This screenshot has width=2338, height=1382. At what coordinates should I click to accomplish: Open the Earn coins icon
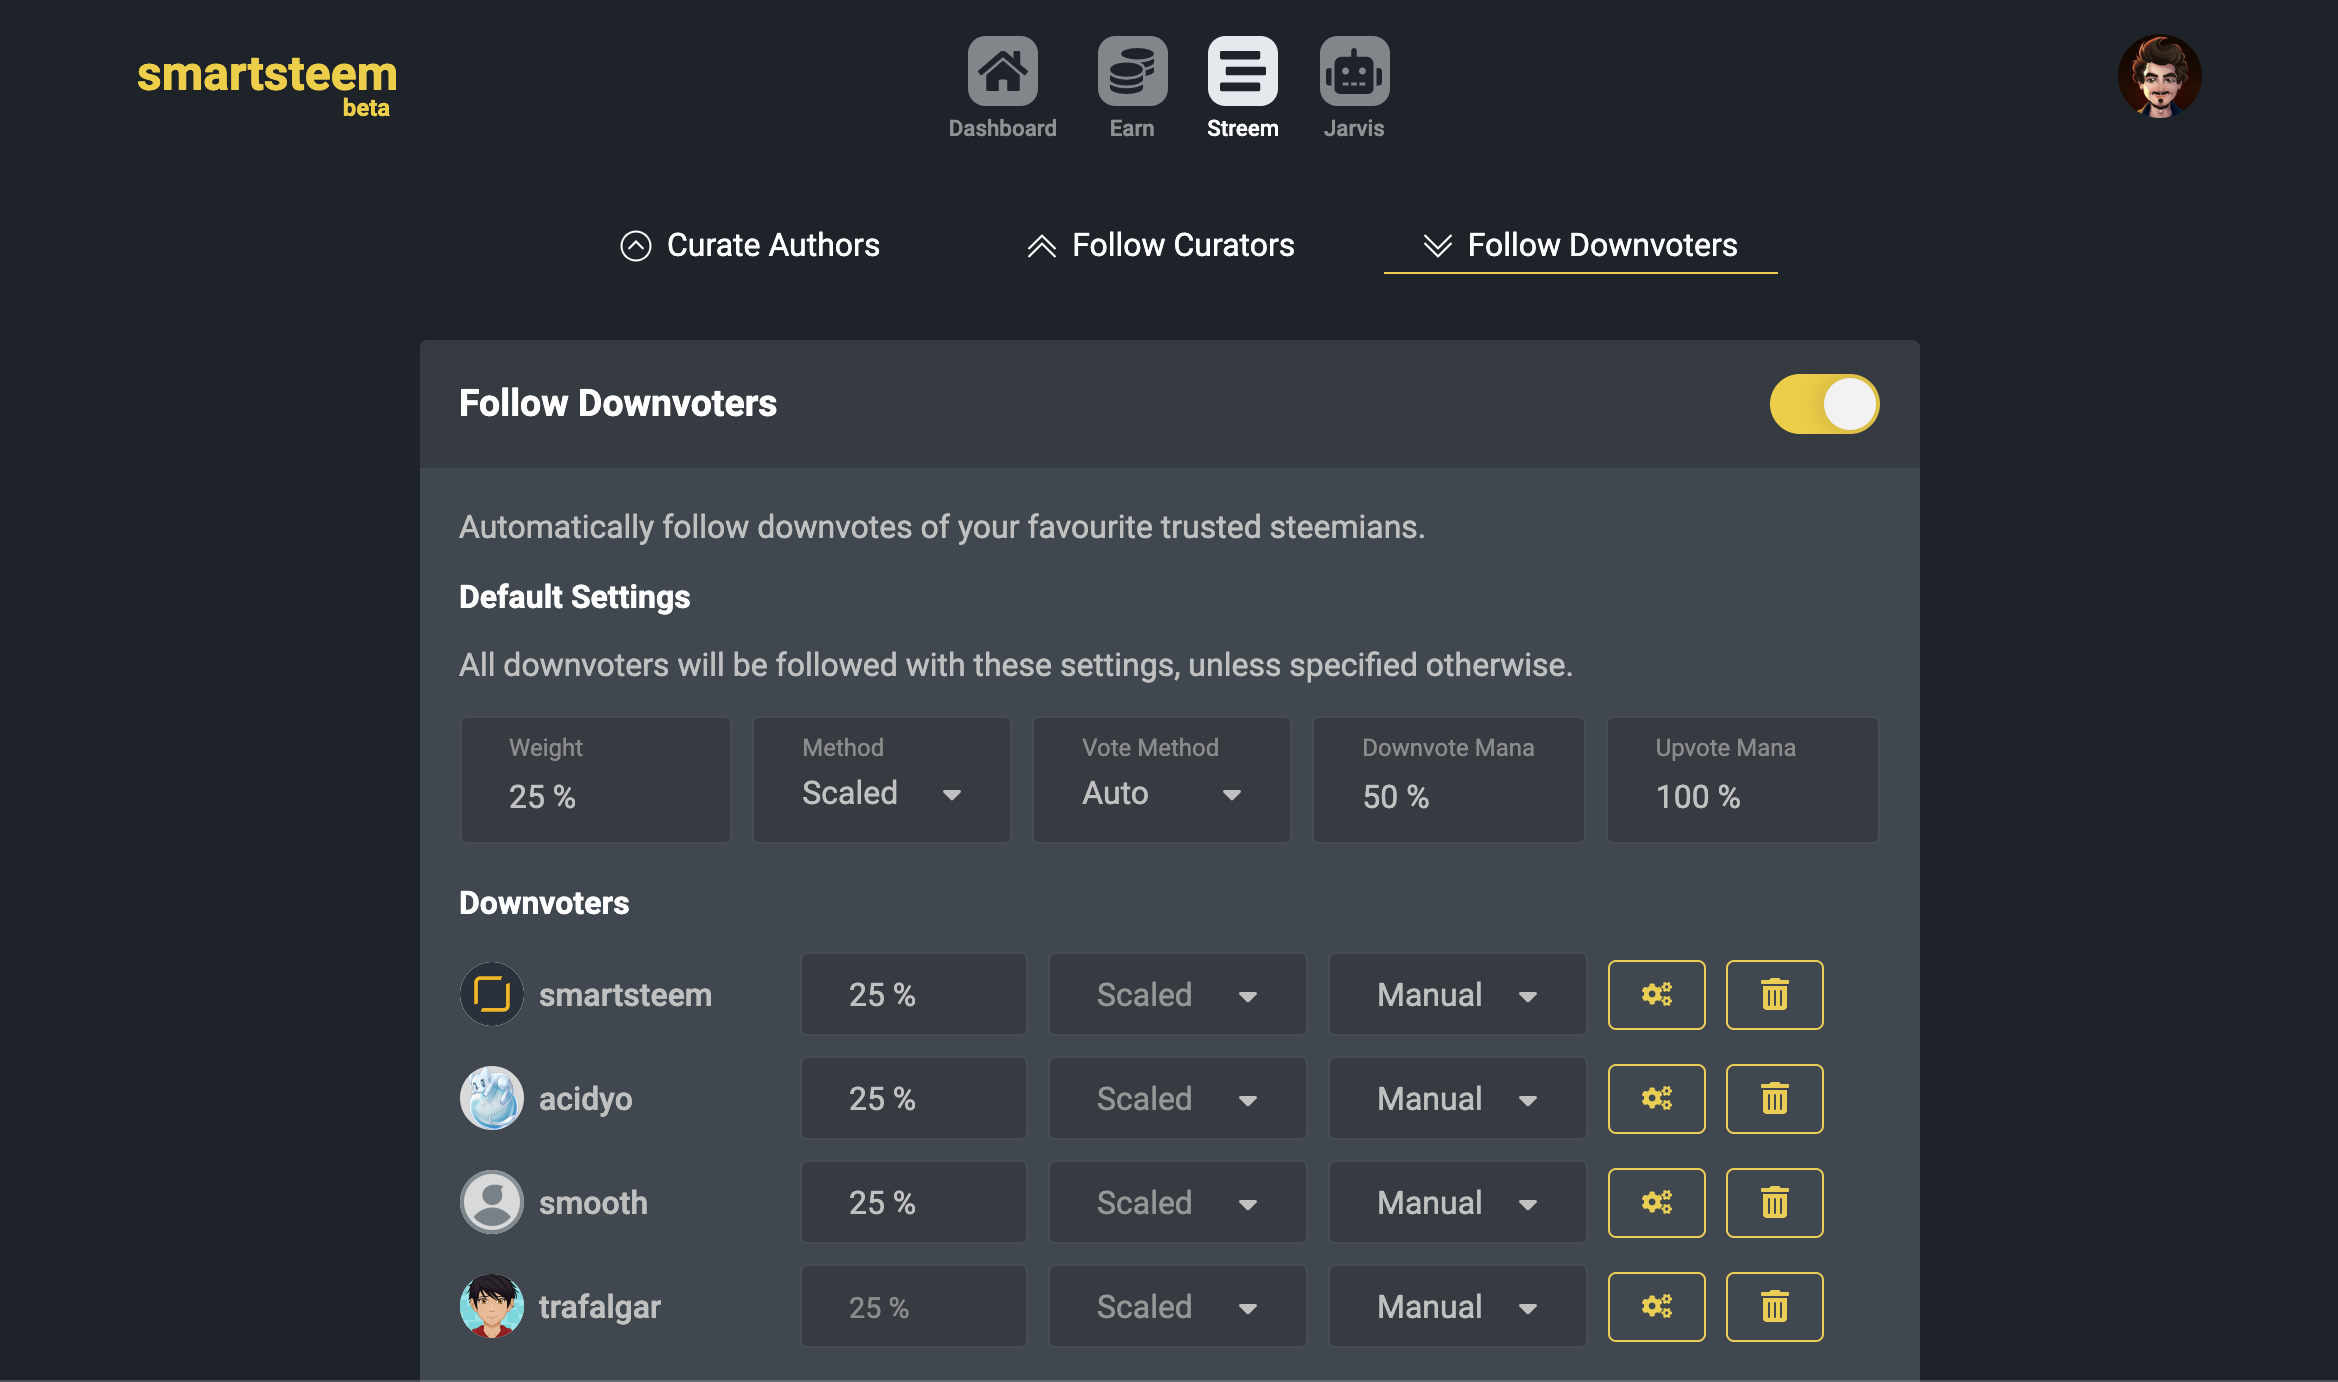[x=1132, y=71]
